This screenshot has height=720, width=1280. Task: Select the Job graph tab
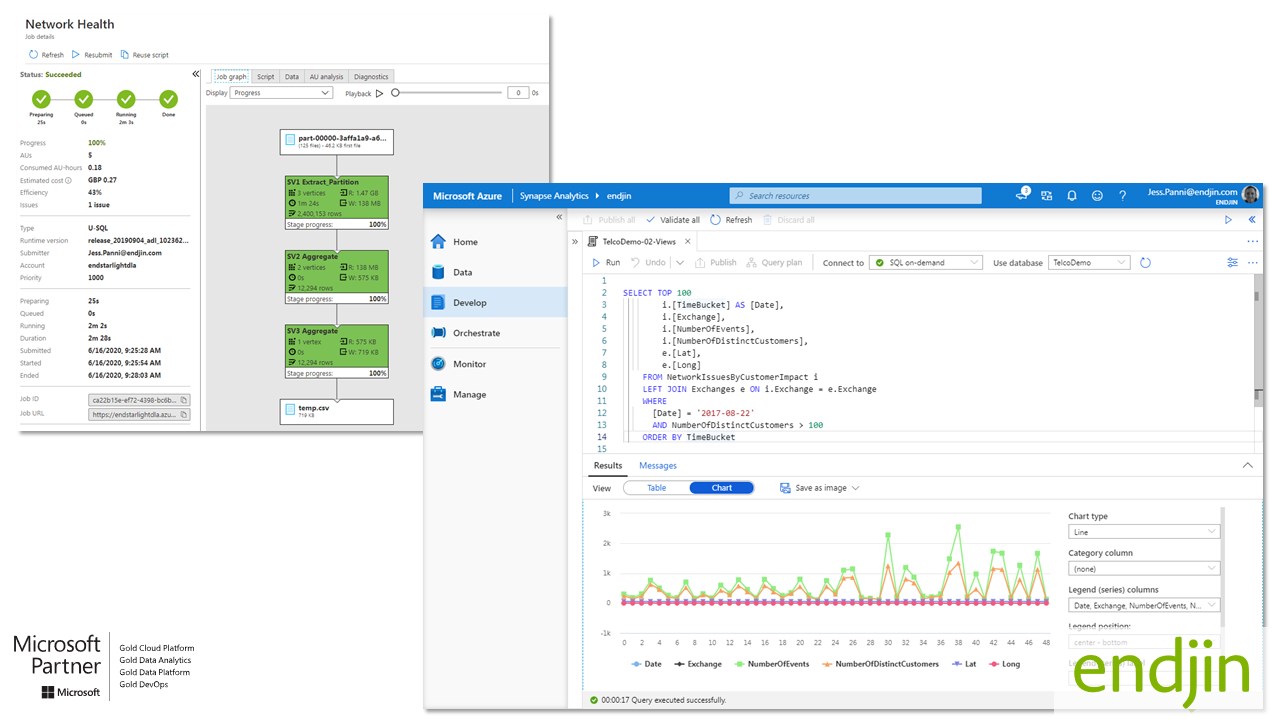tap(230, 76)
